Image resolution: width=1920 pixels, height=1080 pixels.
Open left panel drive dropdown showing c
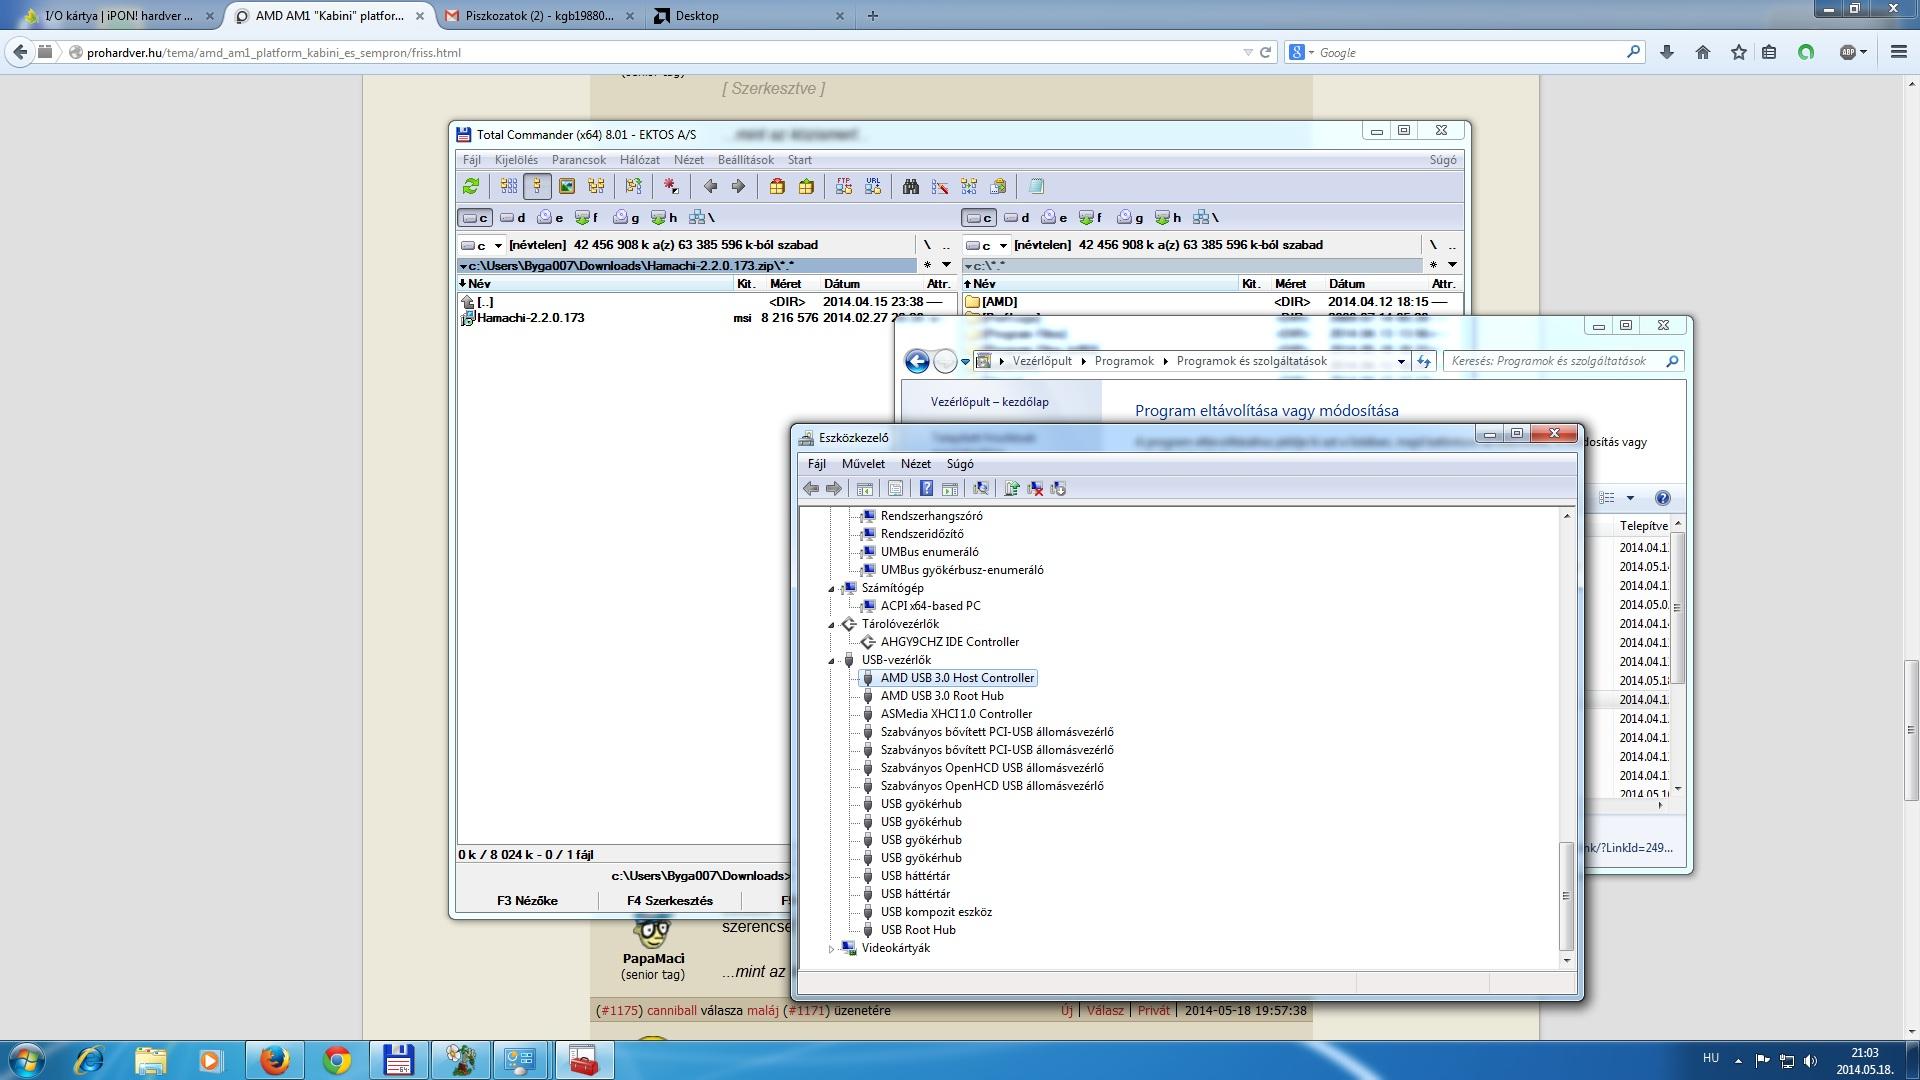coord(482,245)
